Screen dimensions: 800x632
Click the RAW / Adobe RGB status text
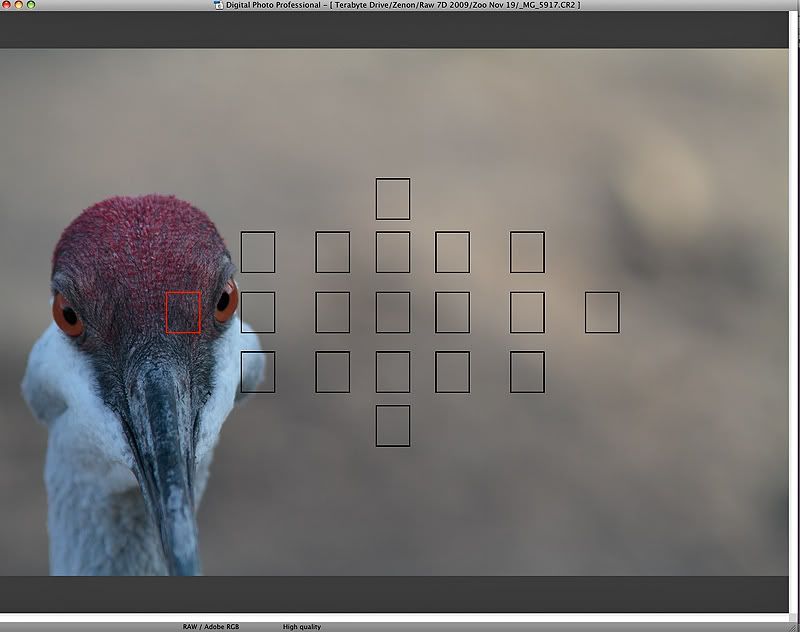(x=211, y=627)
